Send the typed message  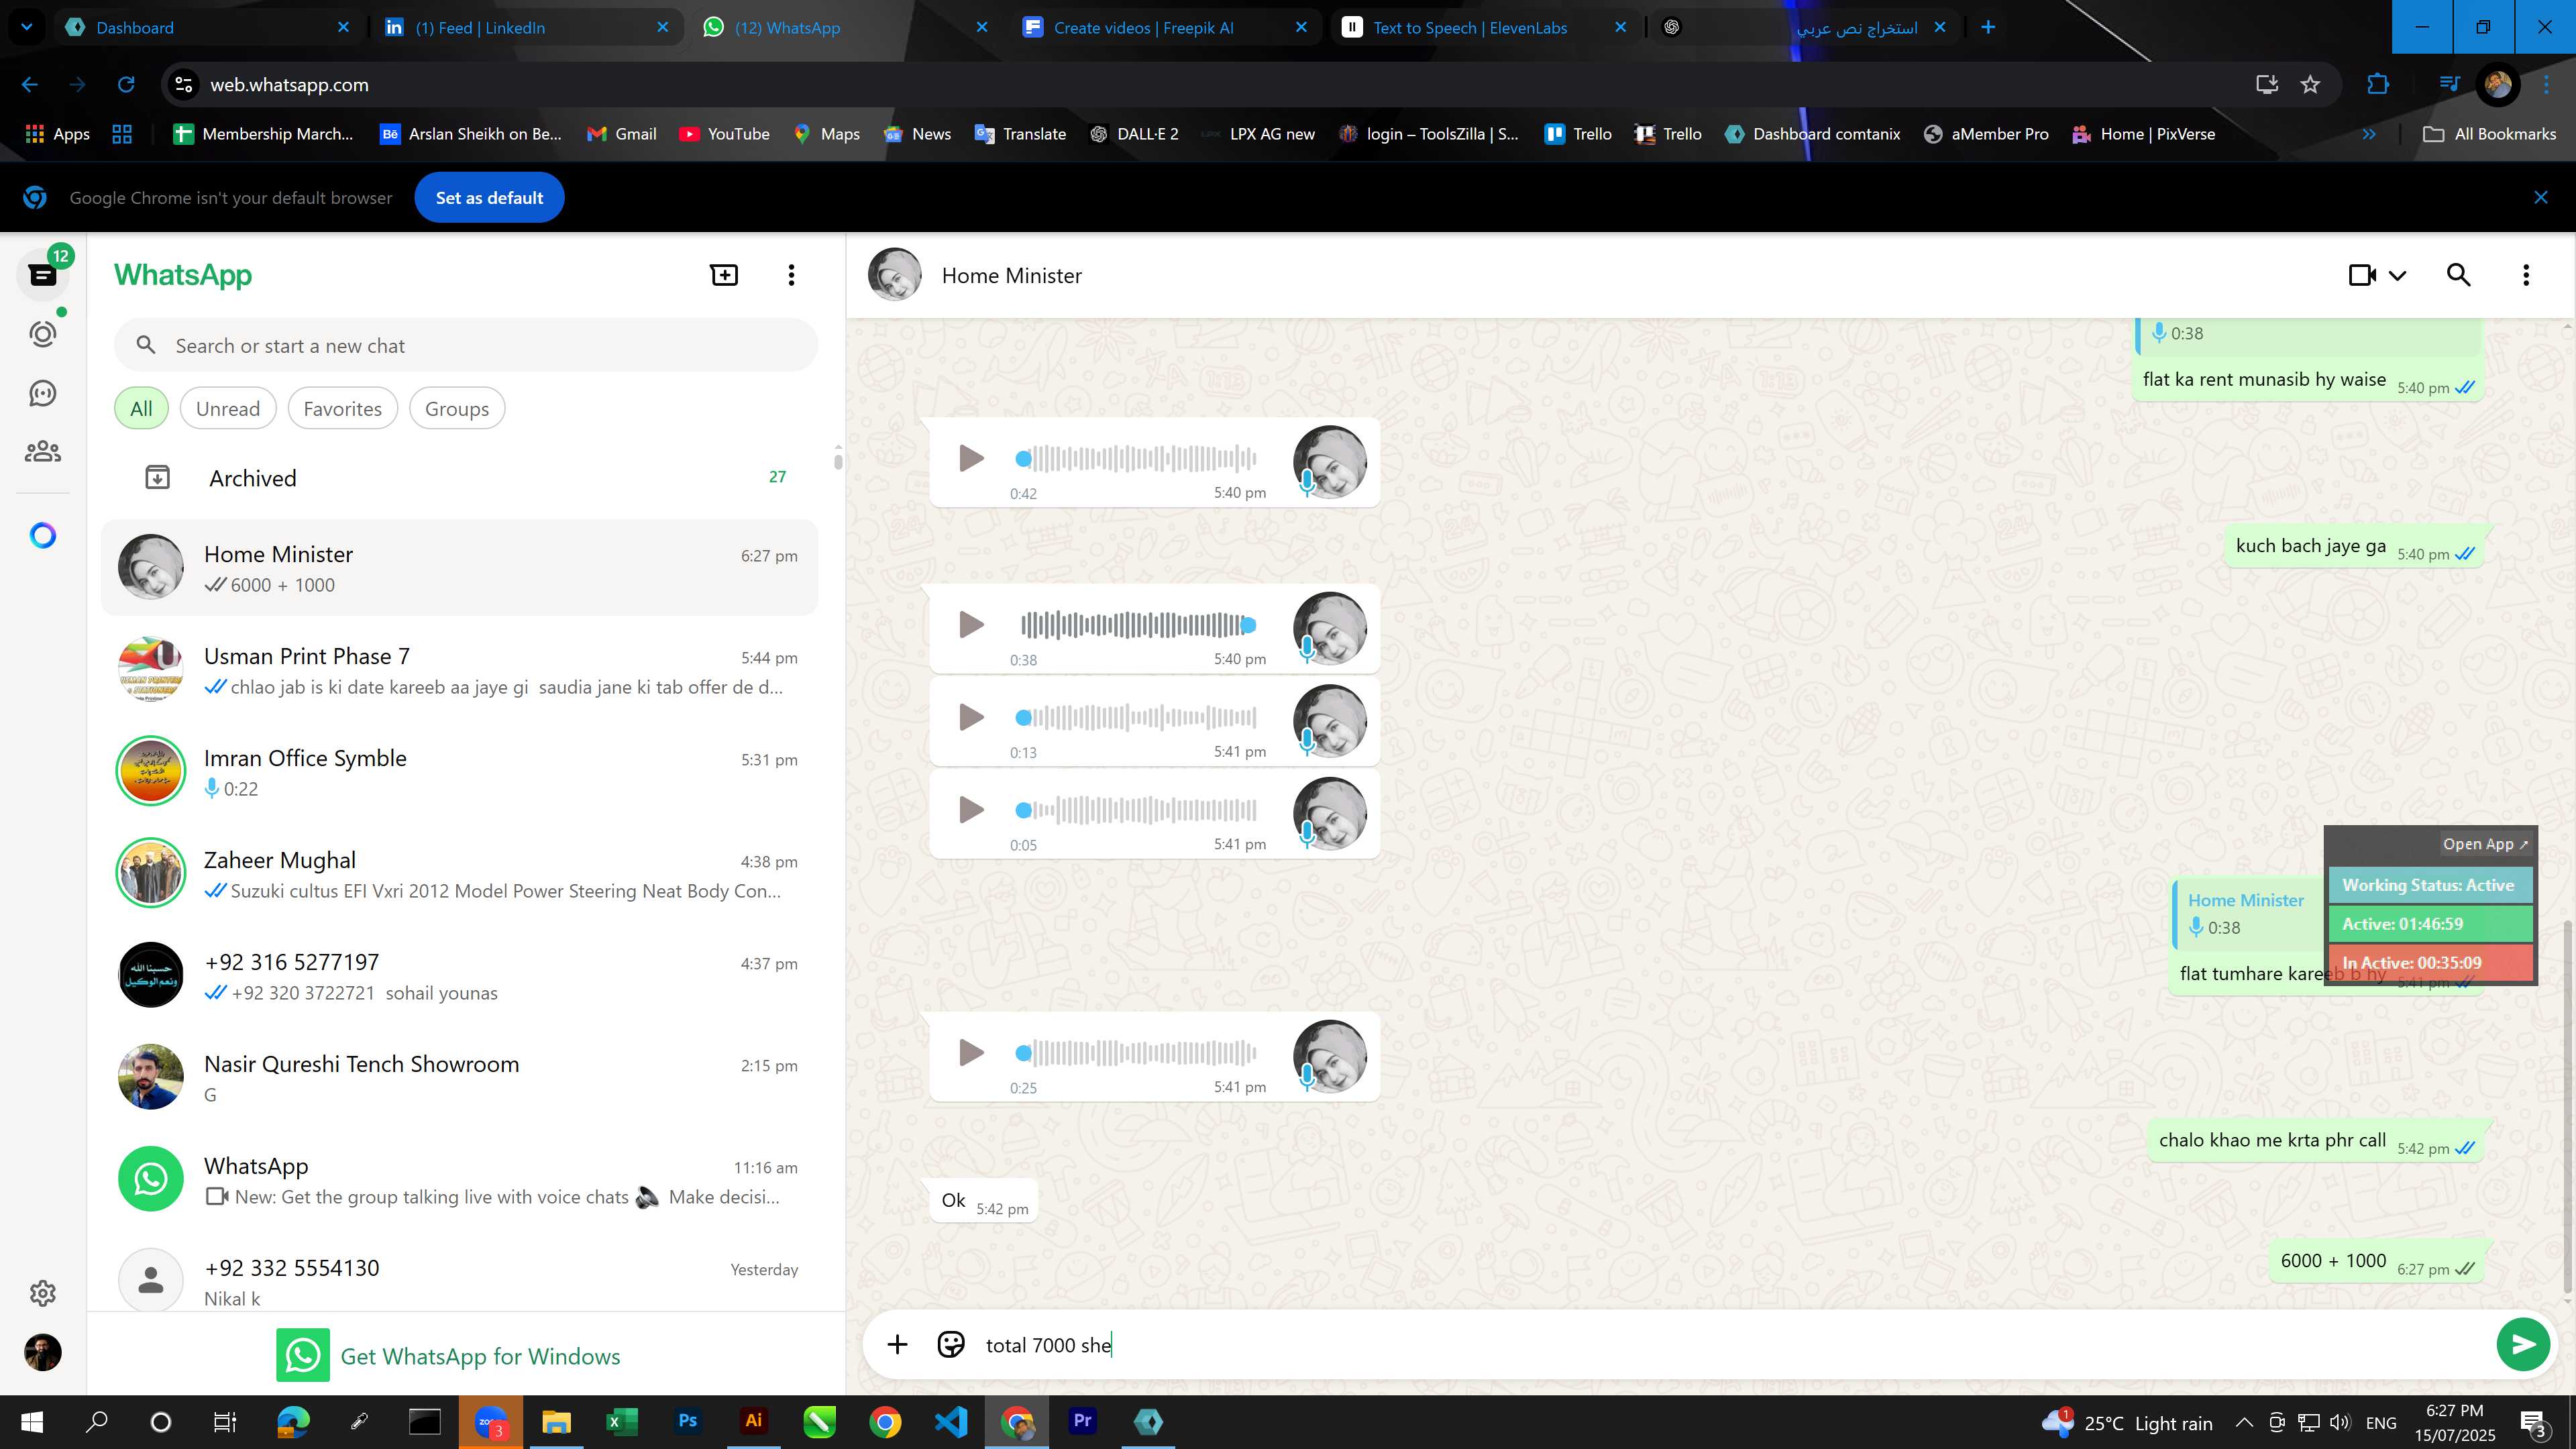coord(2523,1345)
